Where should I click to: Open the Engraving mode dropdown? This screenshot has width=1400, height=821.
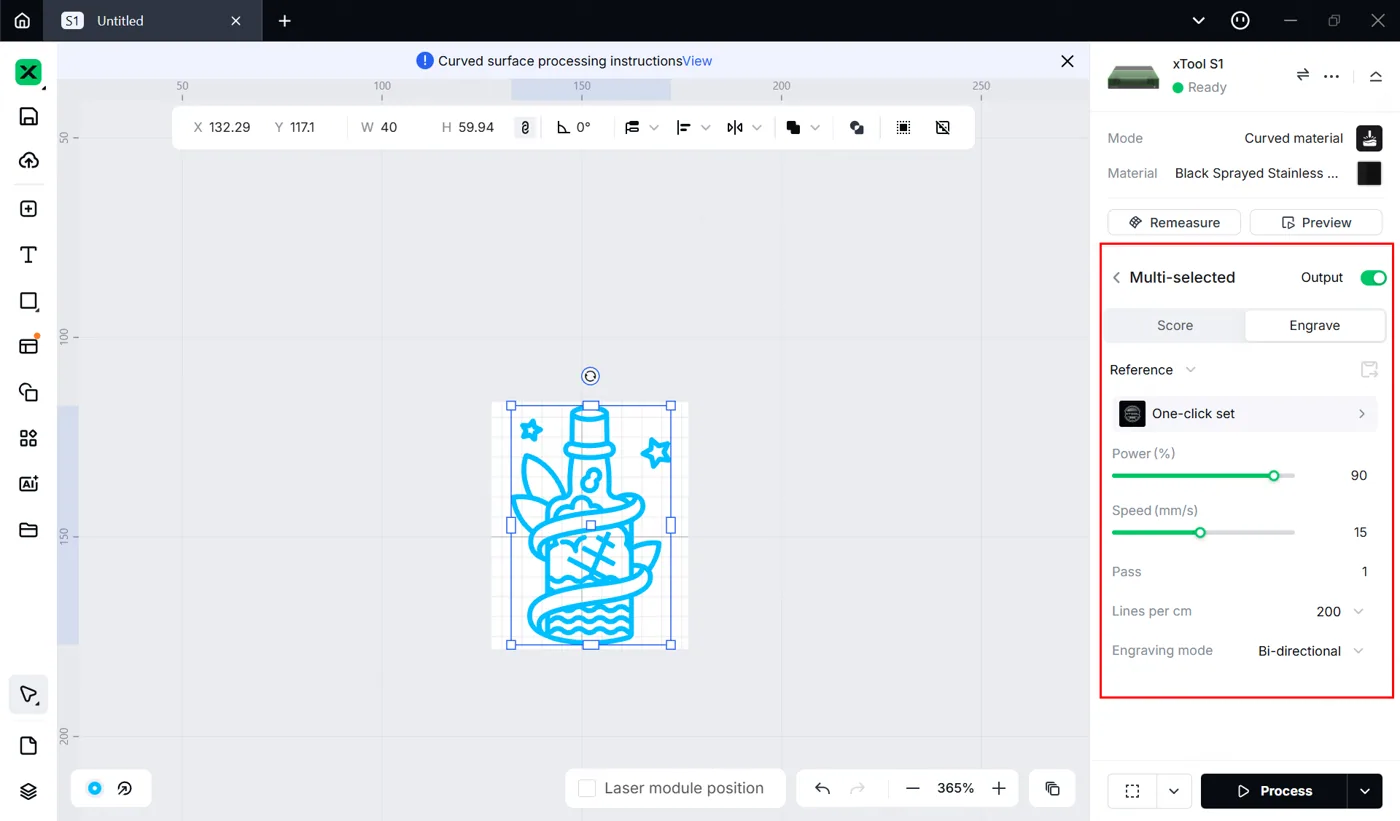(1311, 651)
